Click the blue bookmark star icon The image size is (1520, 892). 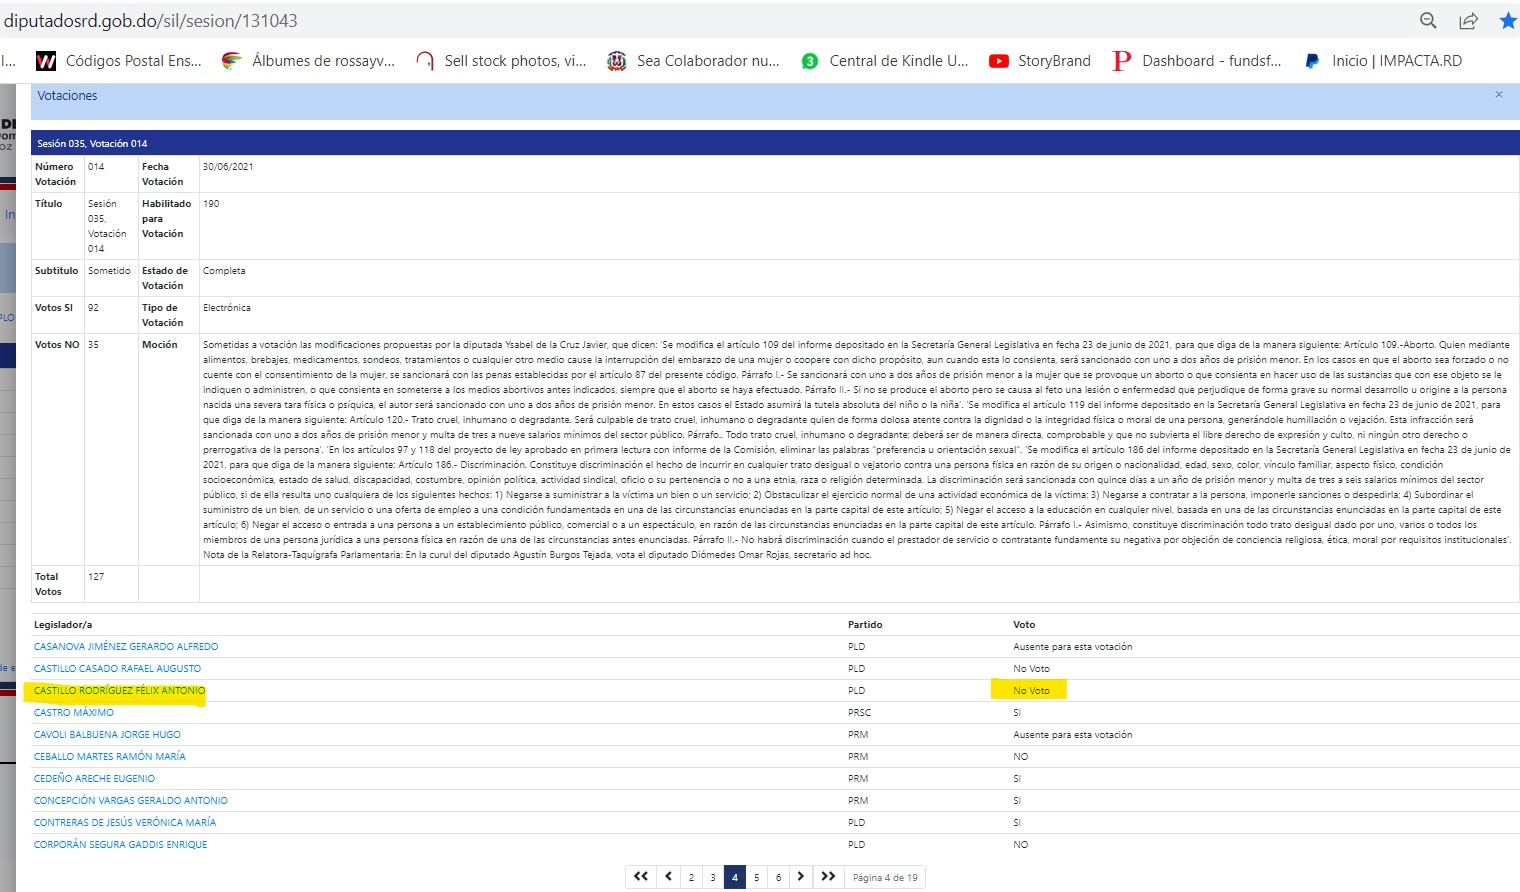(1507, 21)
